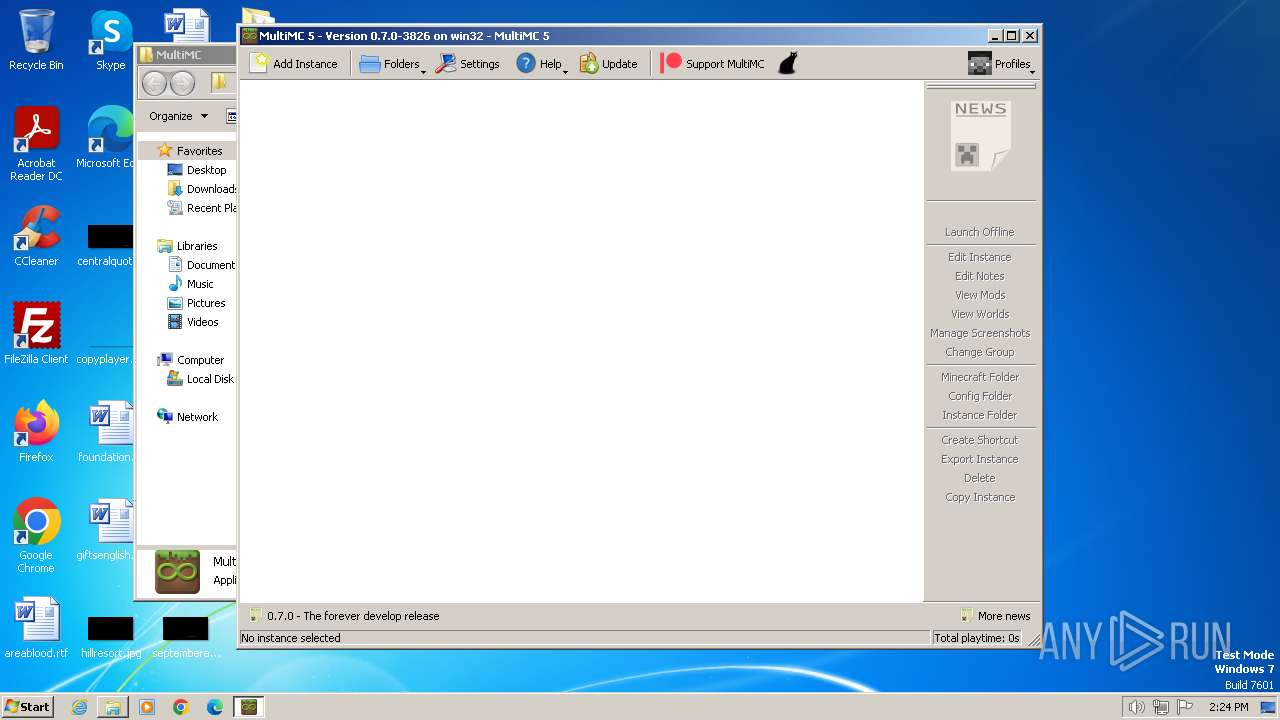Click Manage Screenshots in side panel
This screenshot has width=1280, height=720.
click(980, 333)
